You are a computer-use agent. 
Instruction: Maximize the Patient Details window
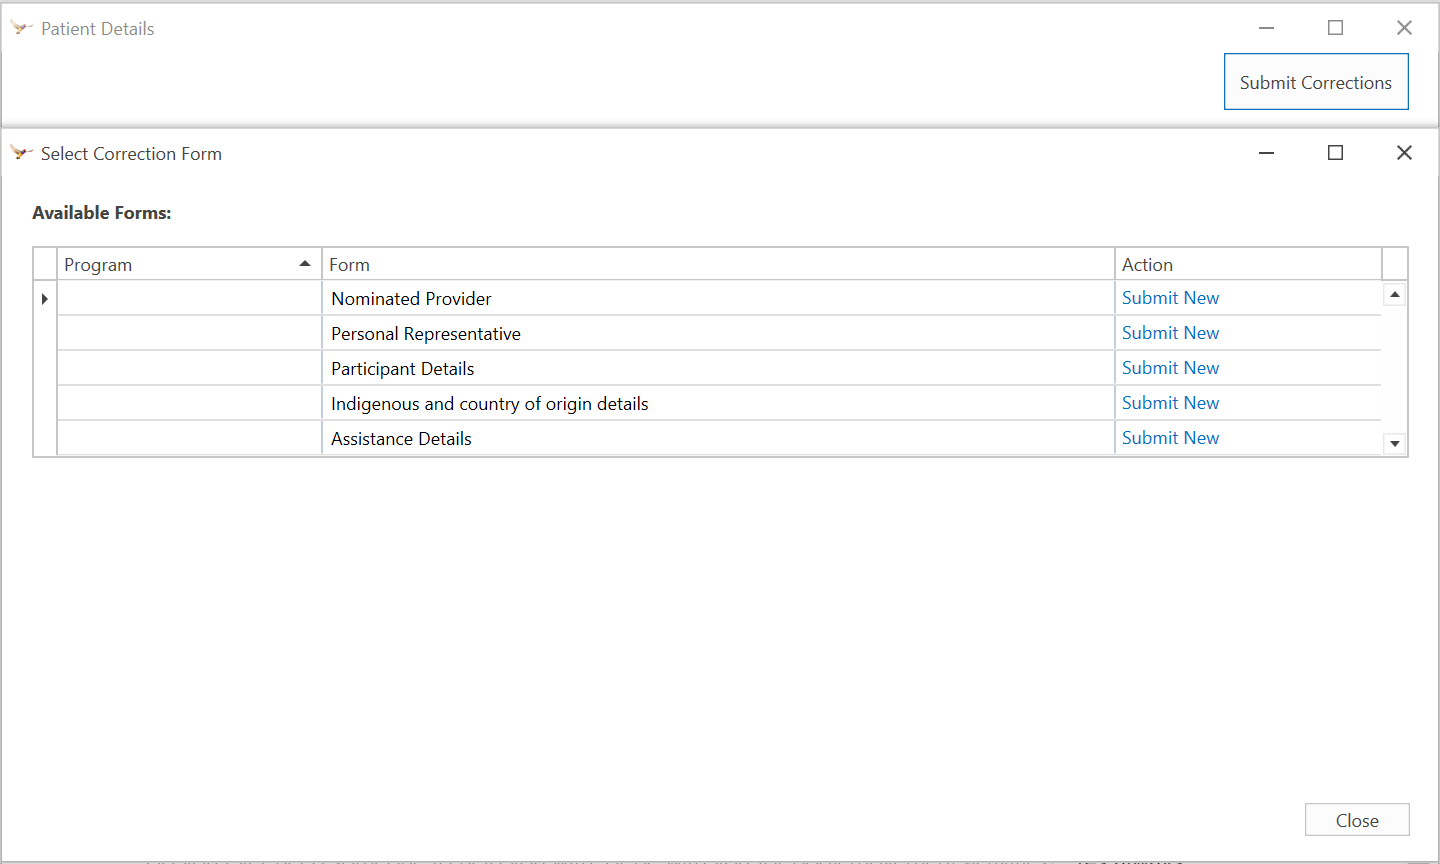click(1335, 28)
